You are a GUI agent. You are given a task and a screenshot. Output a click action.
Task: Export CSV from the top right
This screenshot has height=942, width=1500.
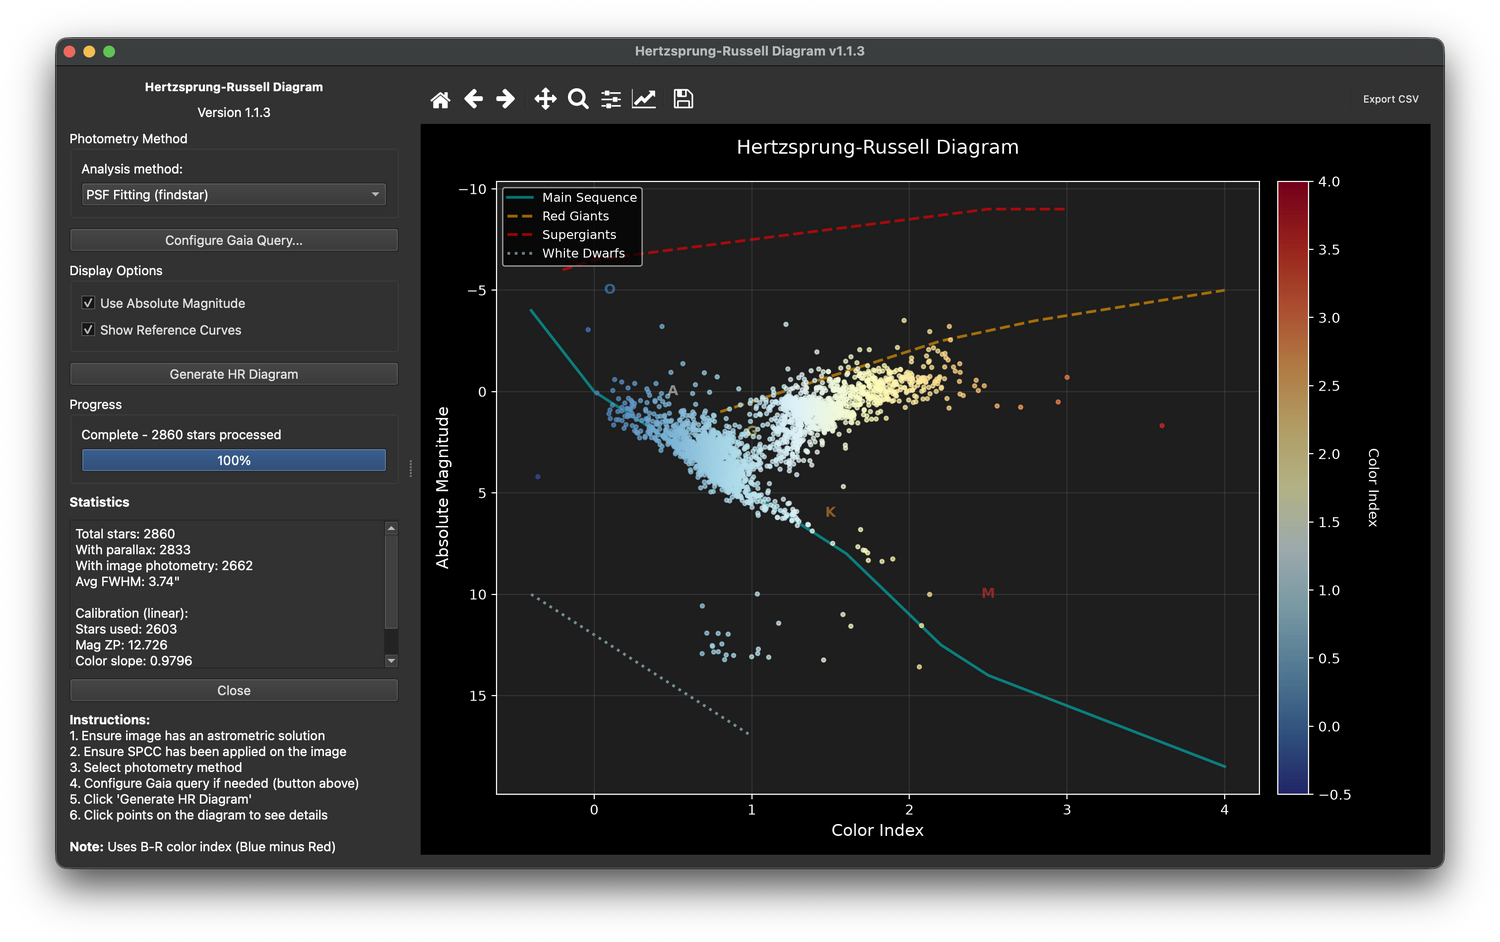pyautogui.click(x=1390, y=99)
